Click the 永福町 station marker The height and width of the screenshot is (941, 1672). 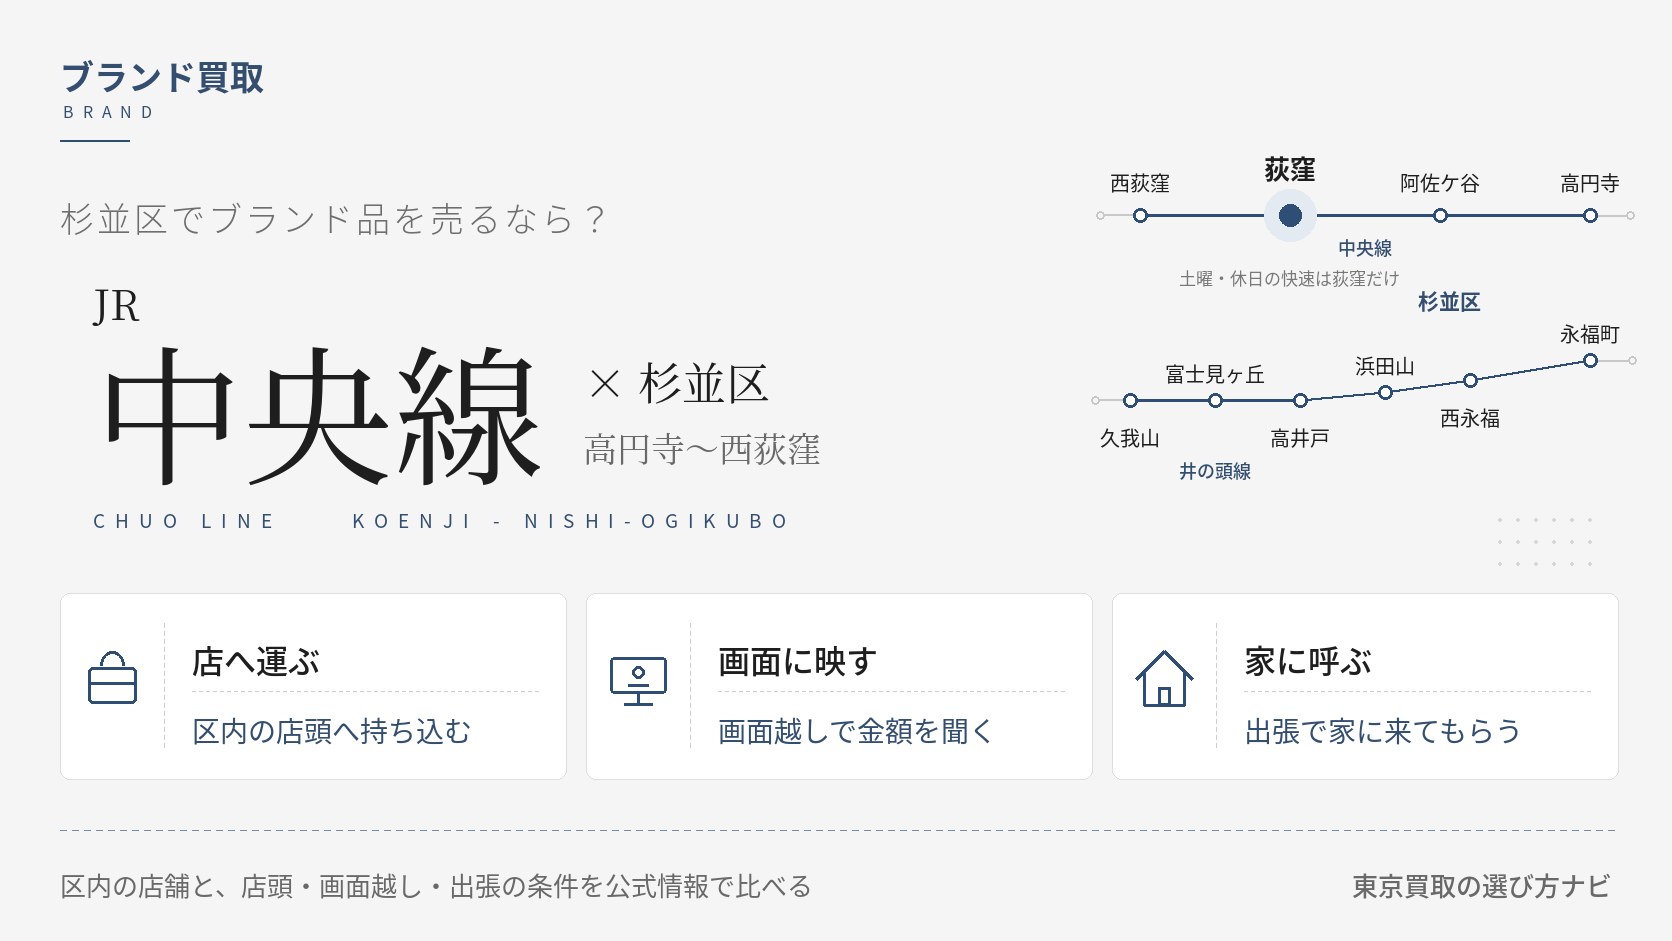click(x=1590, y=360)
